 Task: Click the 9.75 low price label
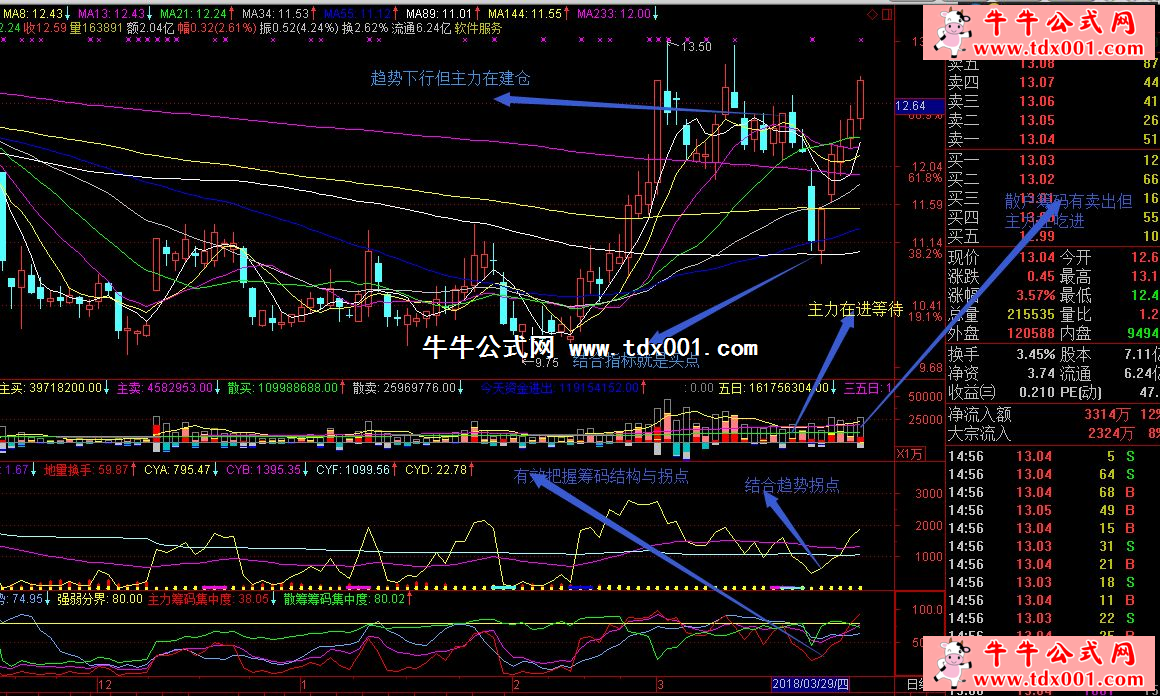[x=546, y=362]
